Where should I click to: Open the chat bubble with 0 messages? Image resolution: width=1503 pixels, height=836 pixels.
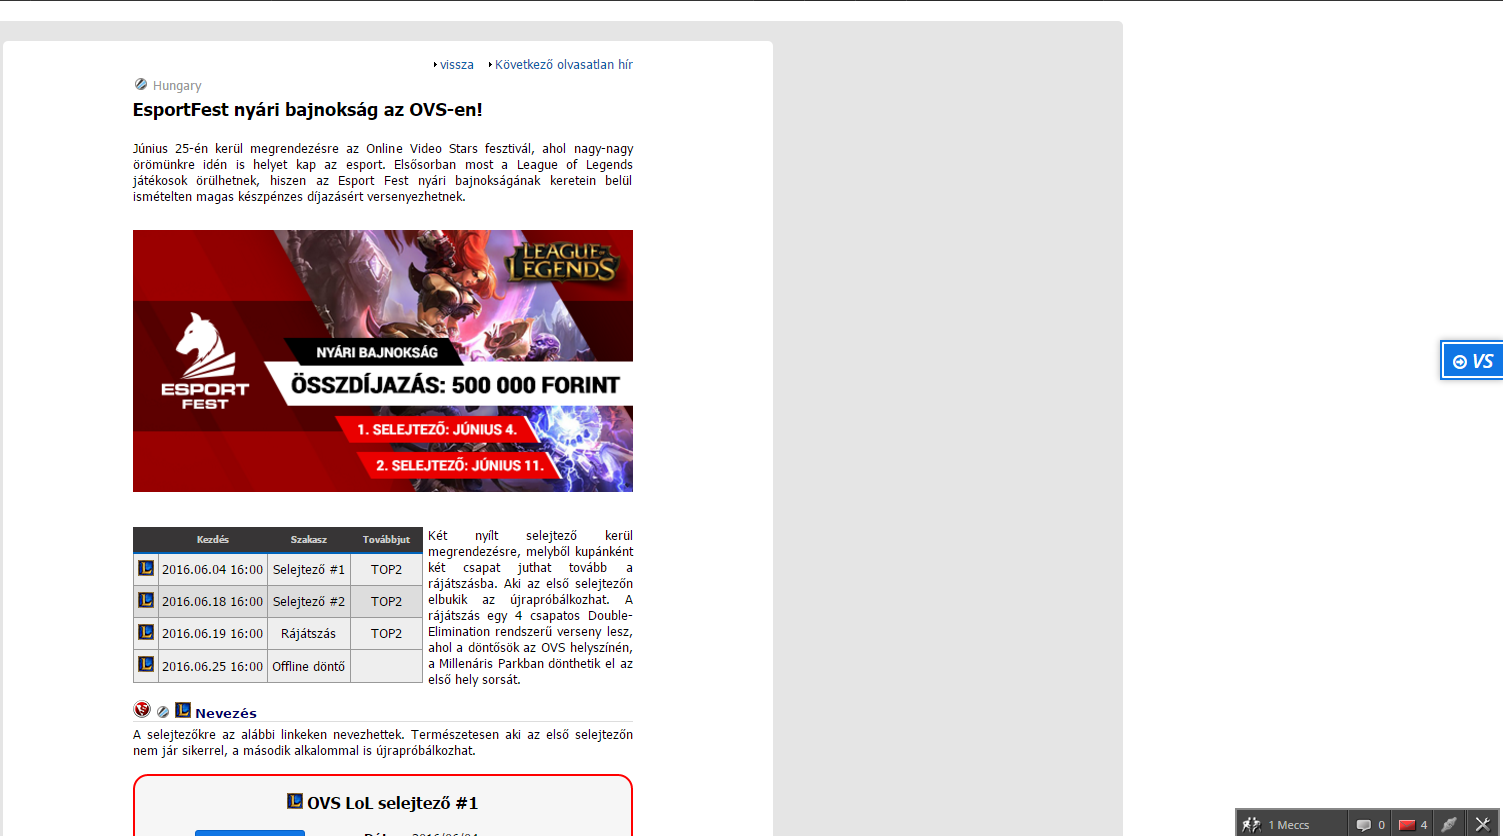pos(1370,824)
